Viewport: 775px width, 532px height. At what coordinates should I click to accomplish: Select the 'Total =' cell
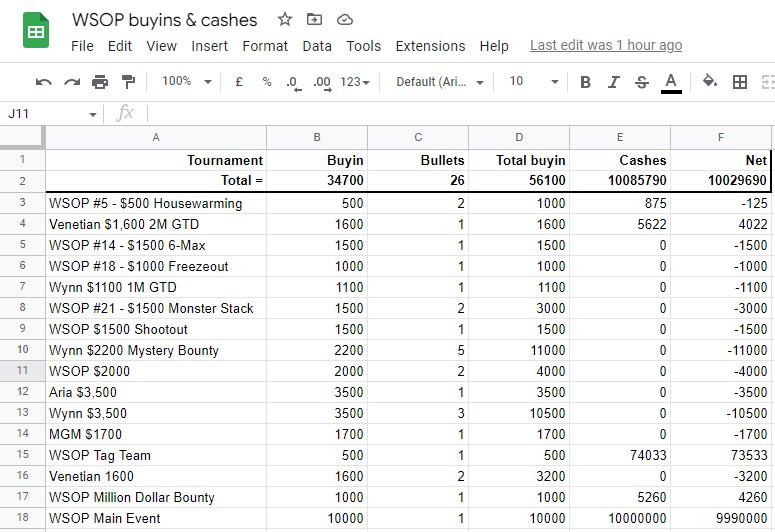pyautogui.click(x=156, y=180)
